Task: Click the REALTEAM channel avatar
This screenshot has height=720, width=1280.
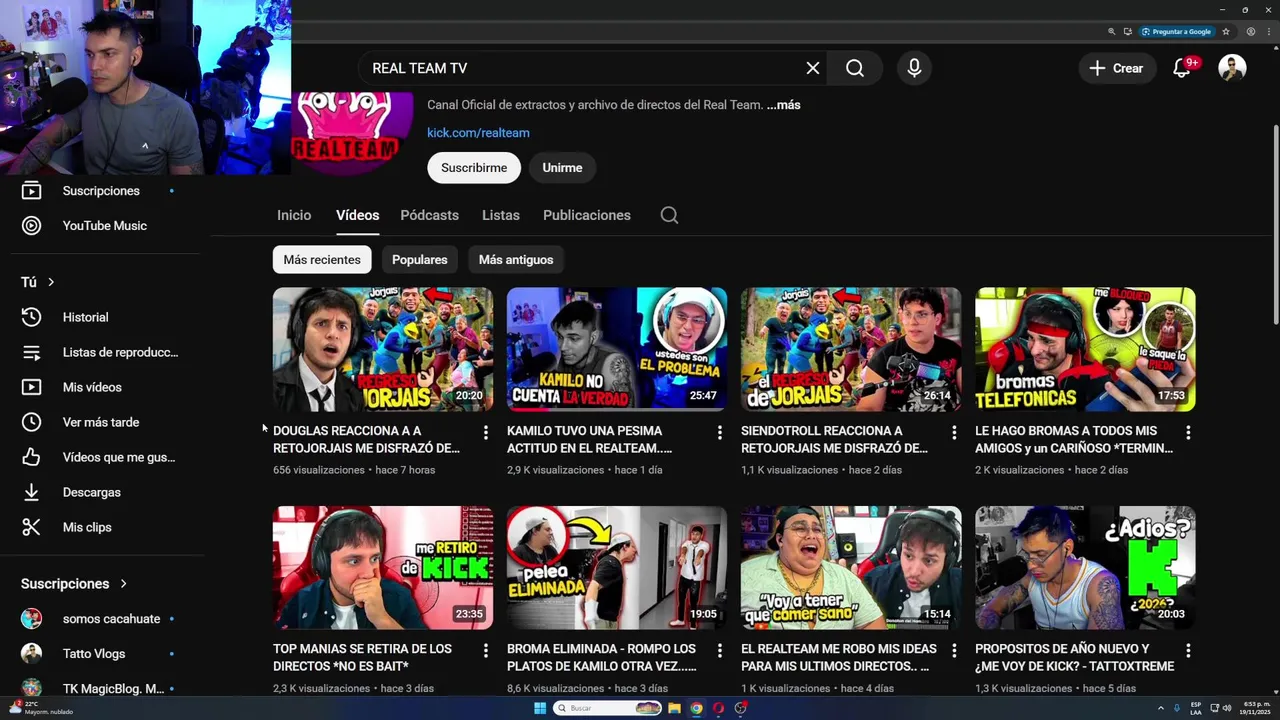Action: pos(352,134)
